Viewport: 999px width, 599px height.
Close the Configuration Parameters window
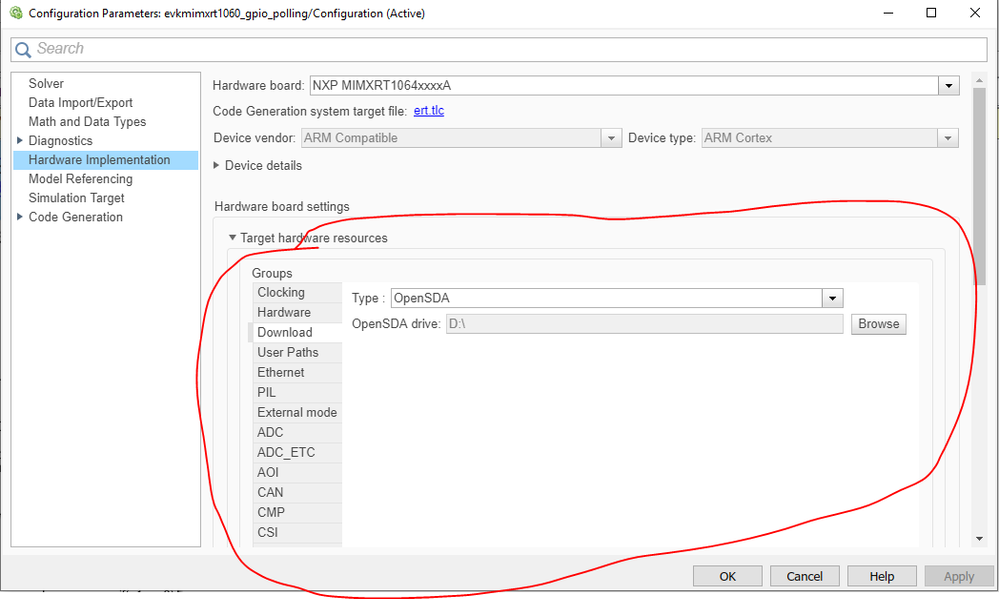pyautogui.click(x=974, y=13)
